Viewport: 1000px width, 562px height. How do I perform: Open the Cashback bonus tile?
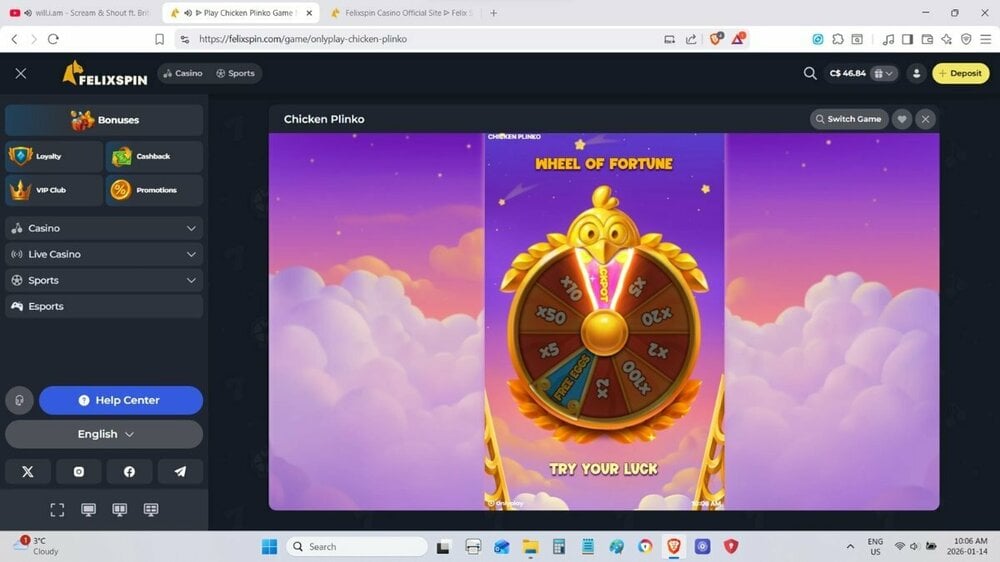click(154, 156)
